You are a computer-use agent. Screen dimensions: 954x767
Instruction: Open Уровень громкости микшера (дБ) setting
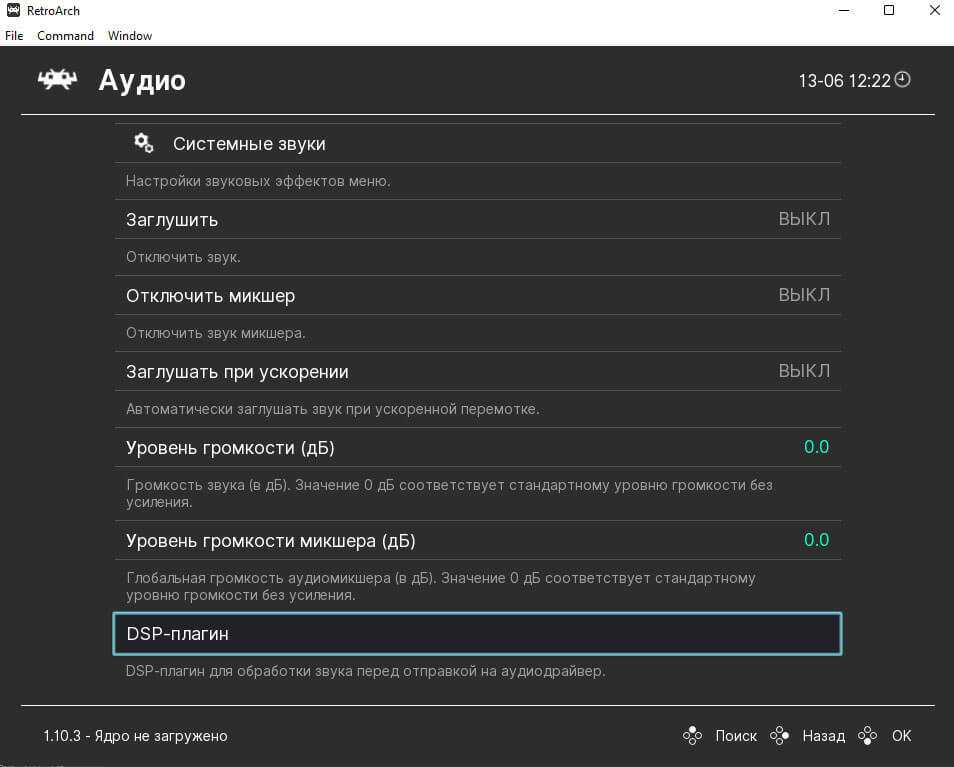coord(477,541)
